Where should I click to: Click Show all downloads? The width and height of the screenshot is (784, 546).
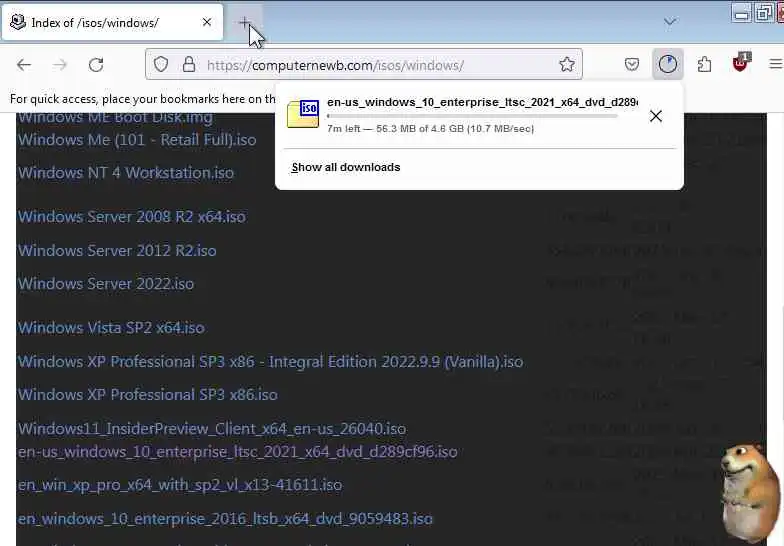point(346,168)
